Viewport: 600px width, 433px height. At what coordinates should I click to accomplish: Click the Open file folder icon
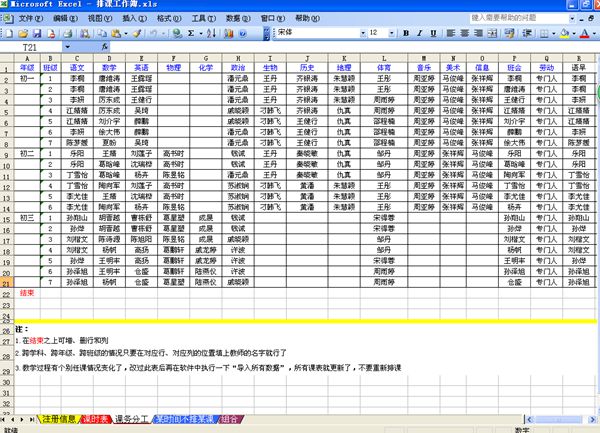(23, 34)
